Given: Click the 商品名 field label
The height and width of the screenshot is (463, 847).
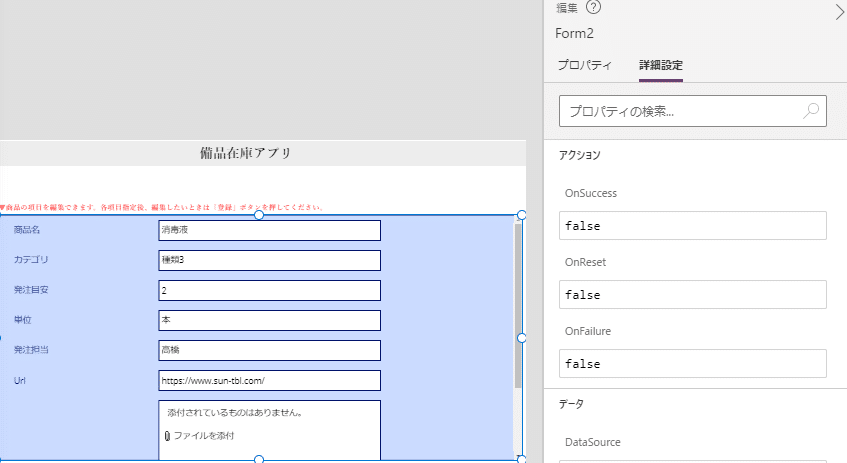Looking at the screenshot, I should click(x=27, y=230).
